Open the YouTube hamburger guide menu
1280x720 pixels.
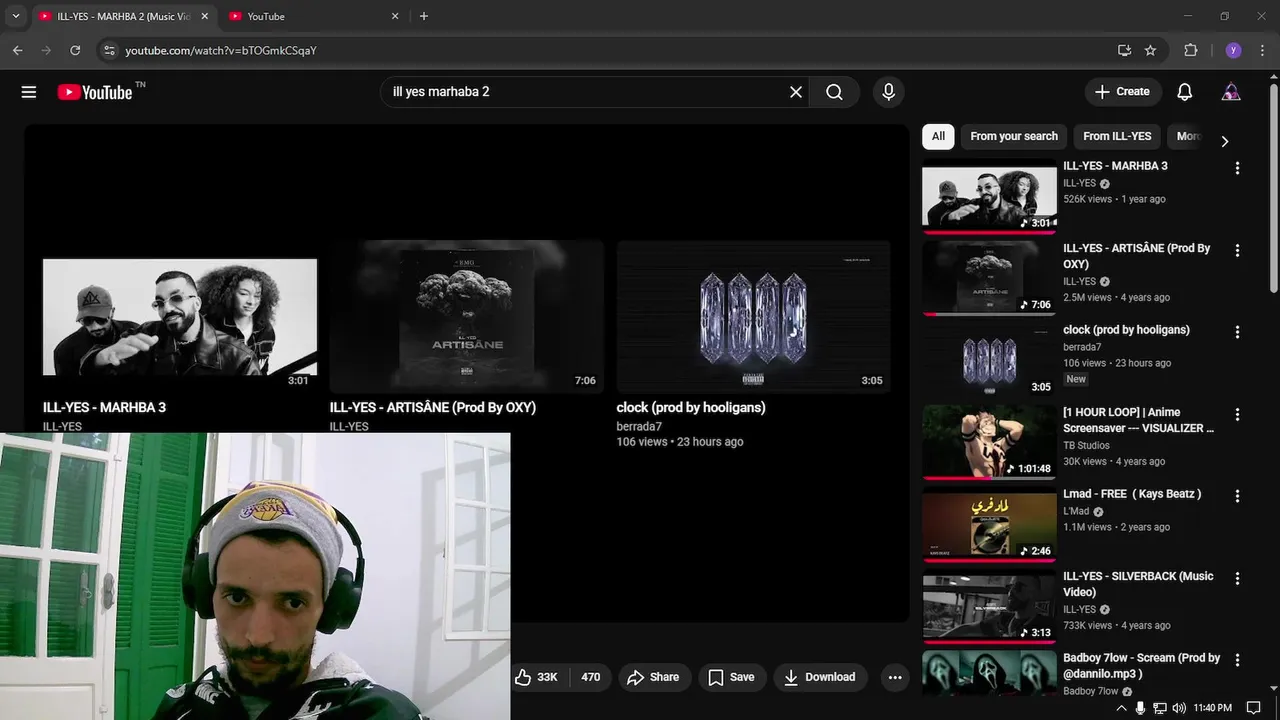coord(29,92)
